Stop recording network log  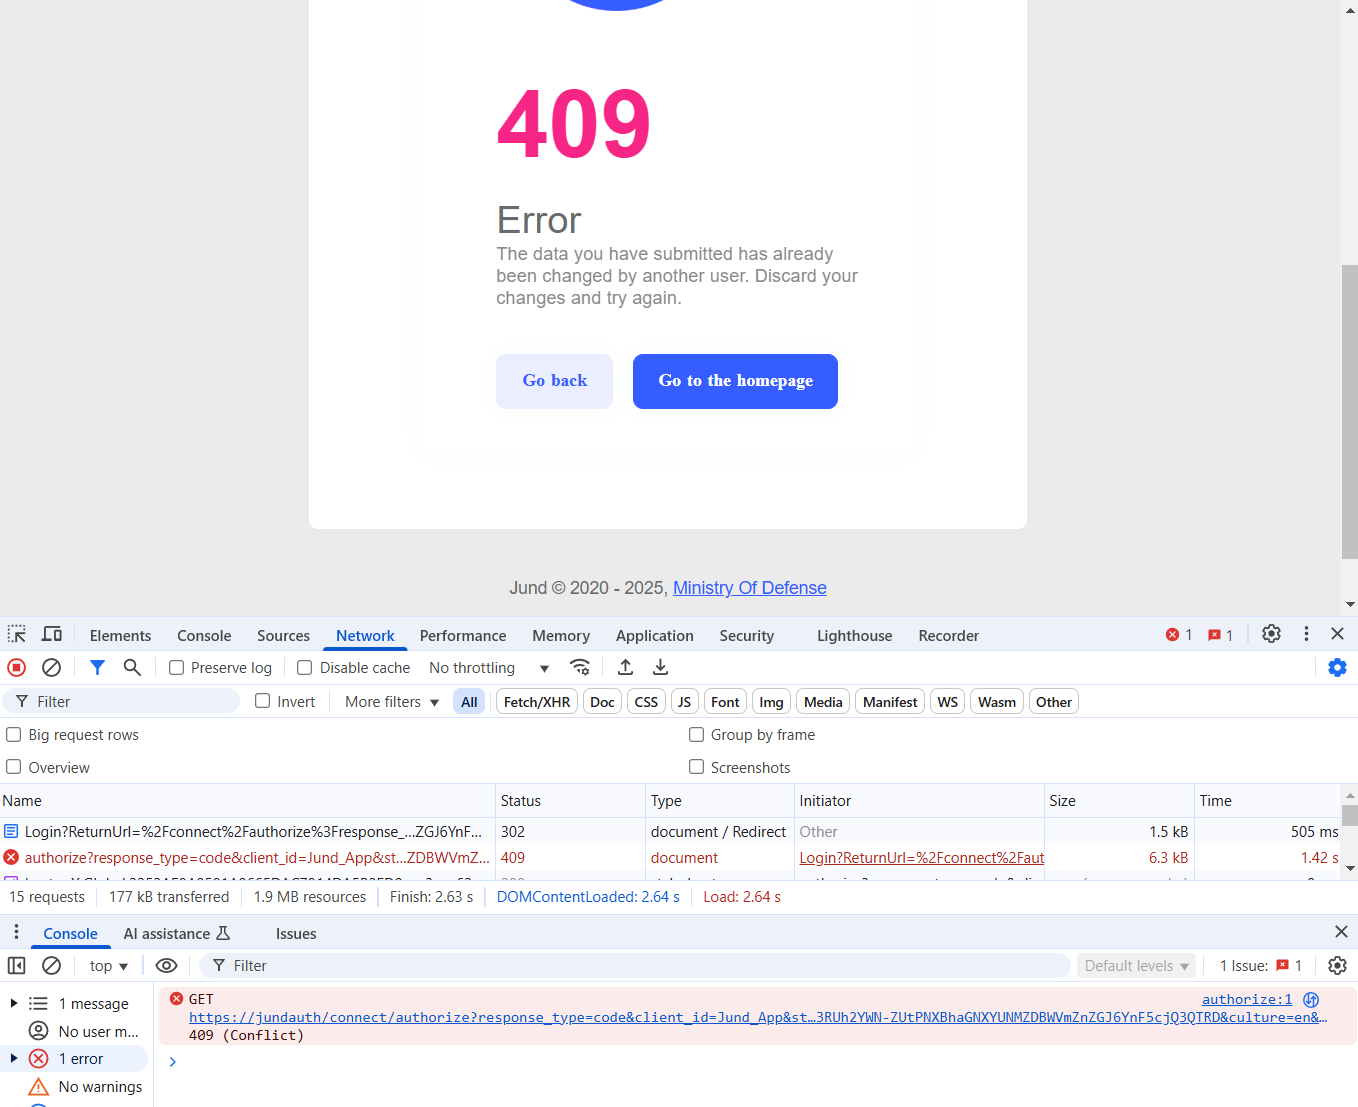coord(17,667)
